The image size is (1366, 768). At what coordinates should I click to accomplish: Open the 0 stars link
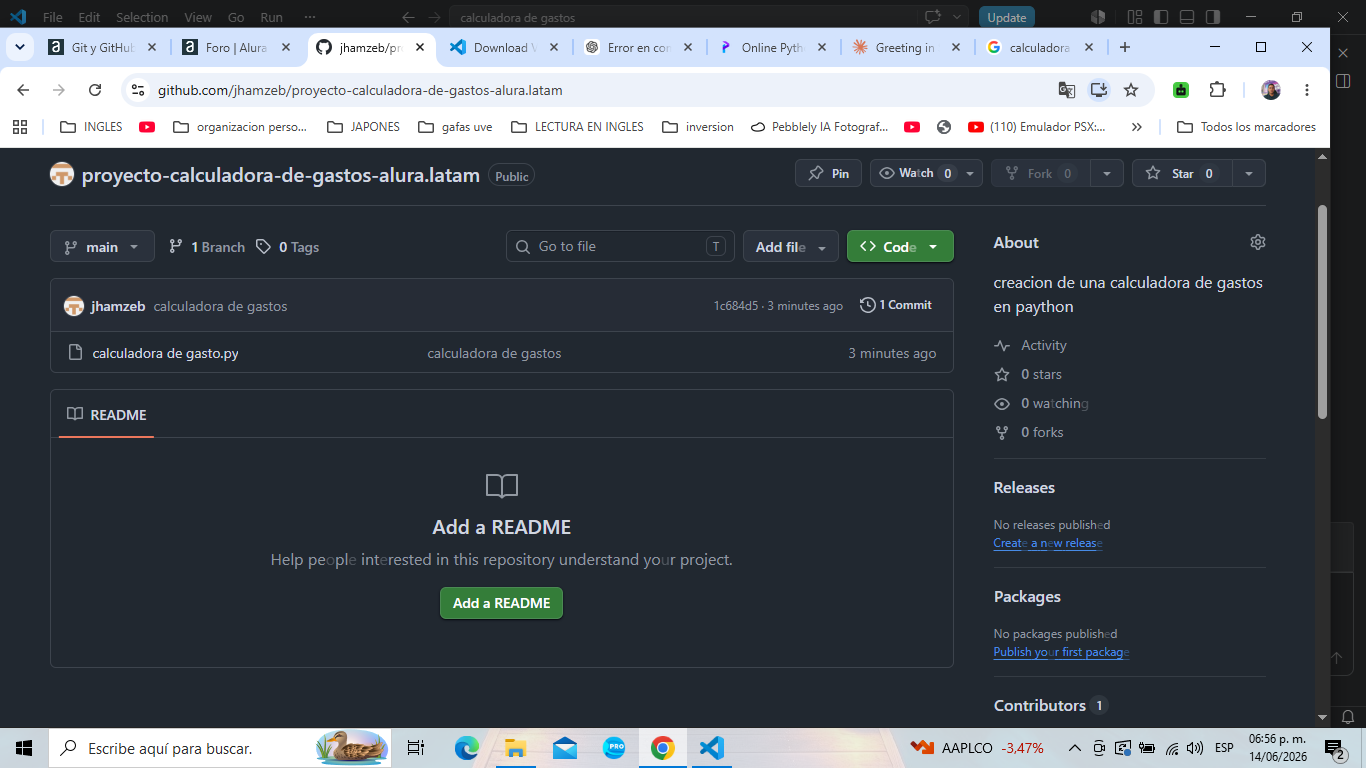pos(1028,374)
